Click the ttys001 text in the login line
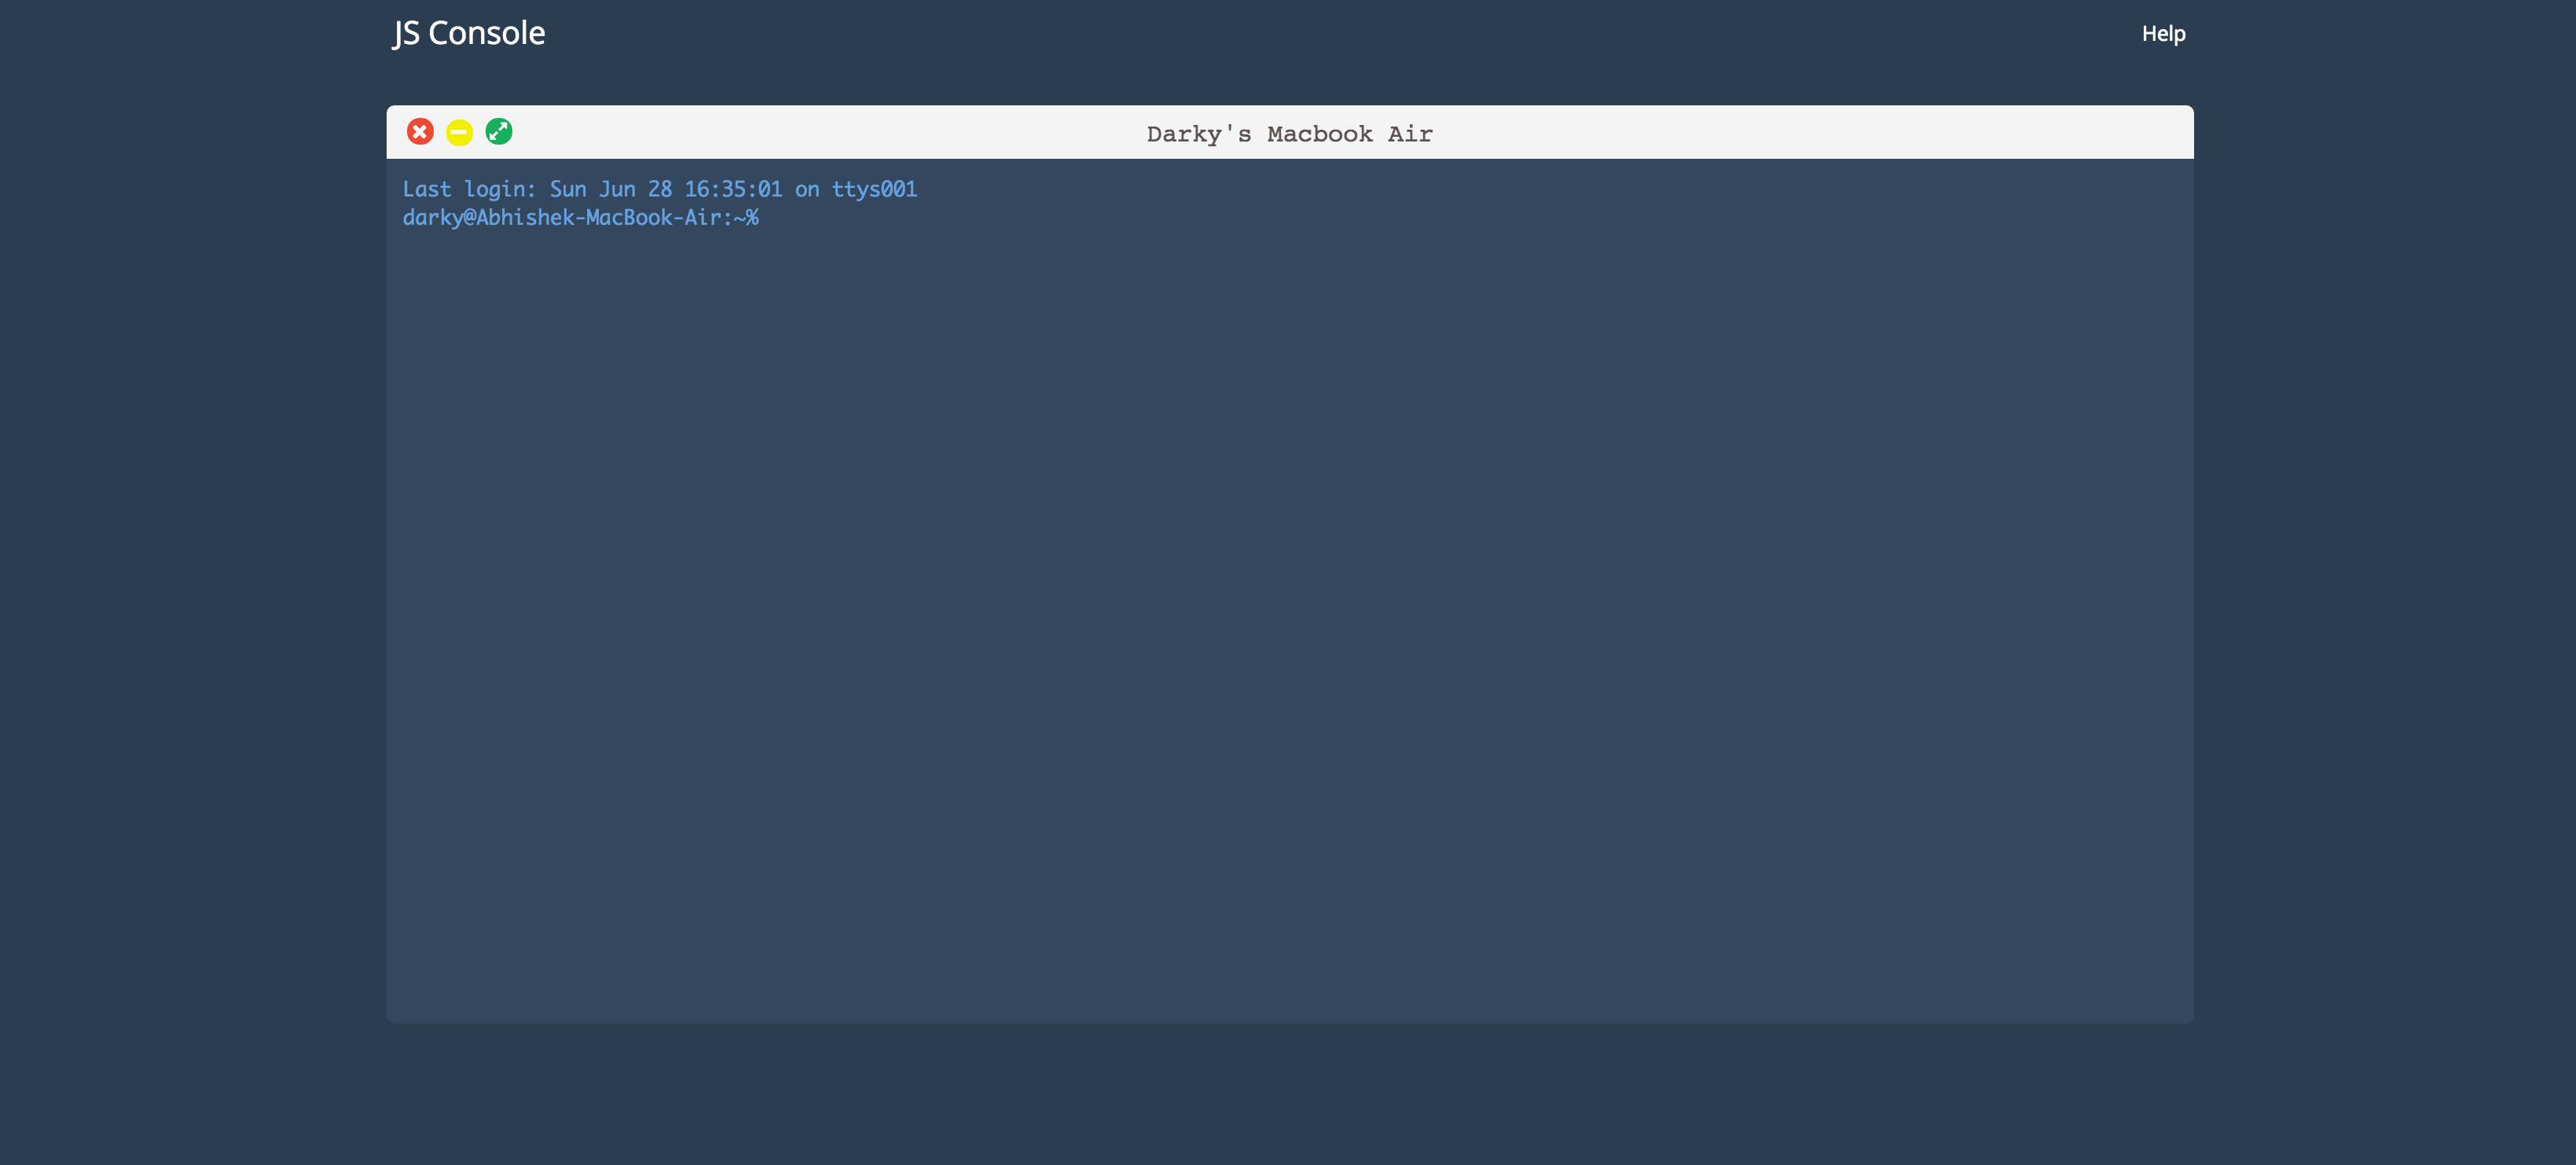This screenshot has height=1165, width=2576. tap(874, 190)
